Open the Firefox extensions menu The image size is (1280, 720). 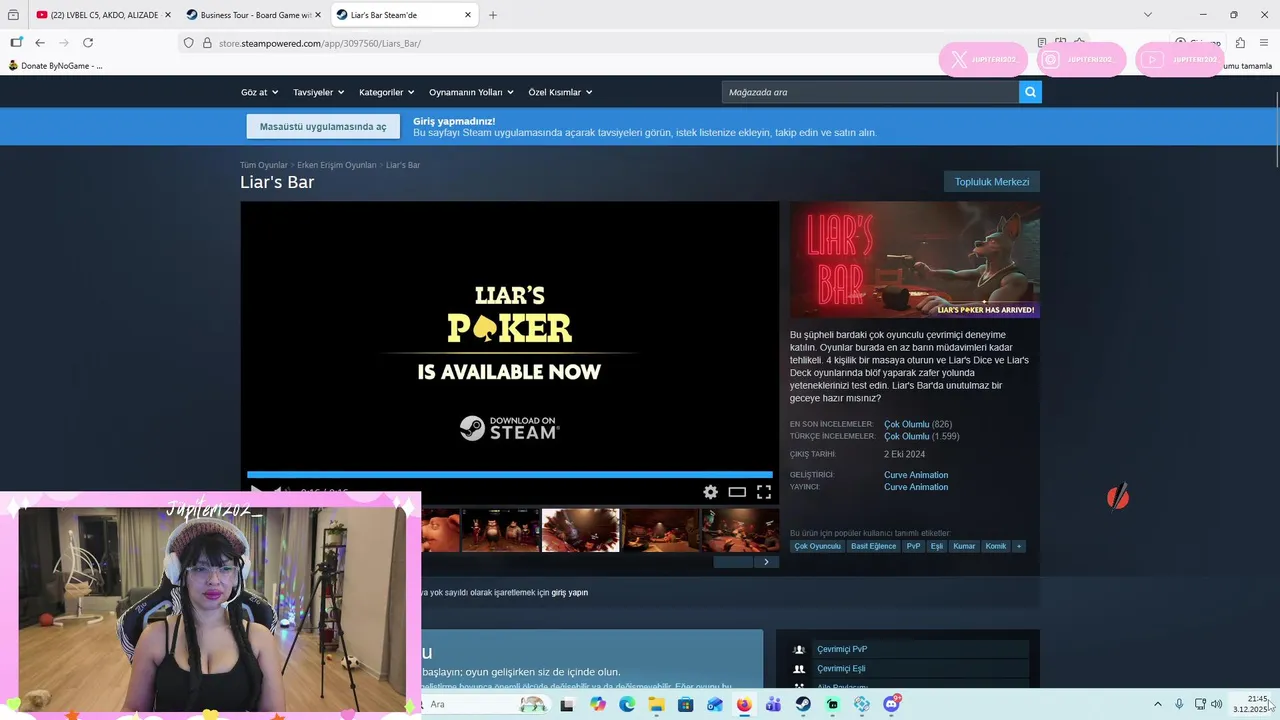click(1240, 43)
